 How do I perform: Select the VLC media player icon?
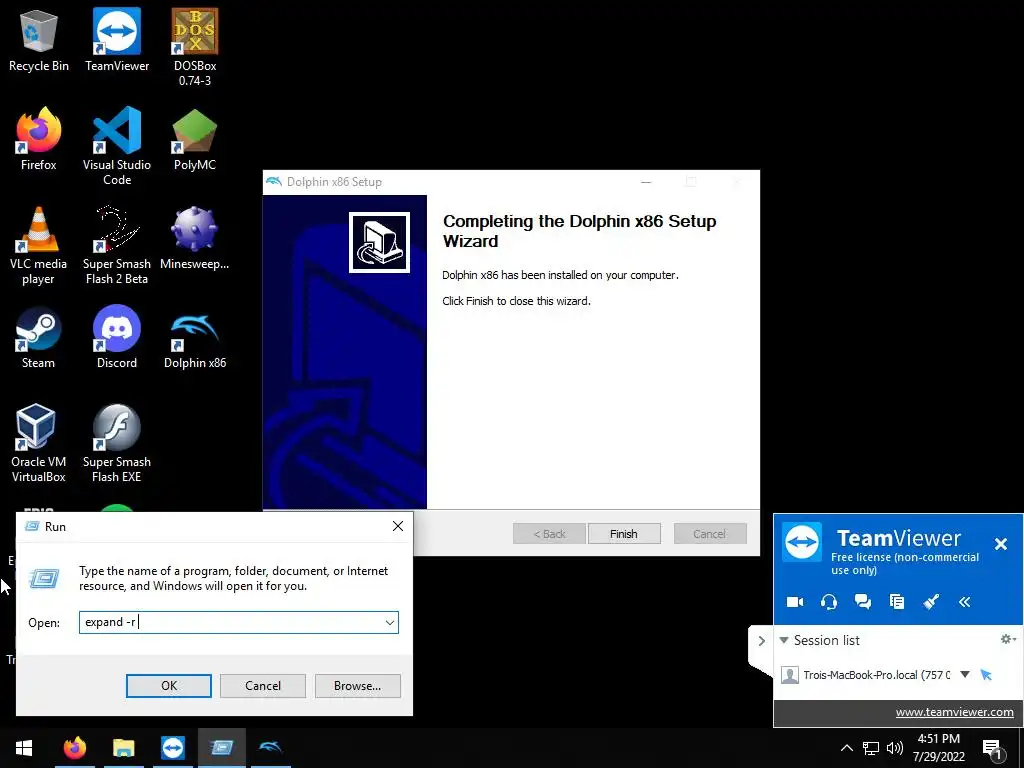[39, 246]
